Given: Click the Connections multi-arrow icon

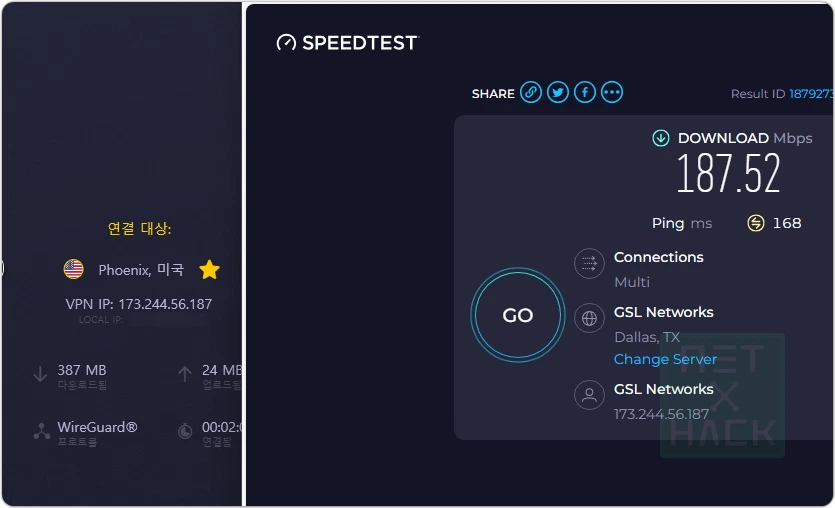Looking at the screenshot, I should (589, 264).
